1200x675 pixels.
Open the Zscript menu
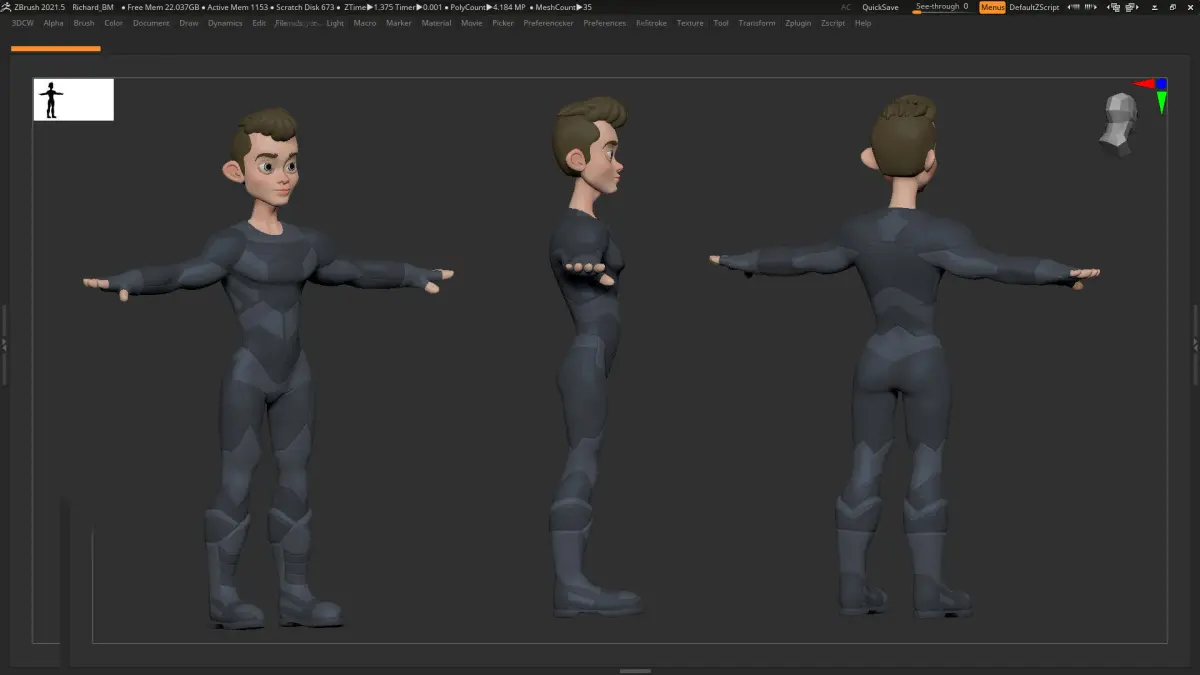[833, 23]
